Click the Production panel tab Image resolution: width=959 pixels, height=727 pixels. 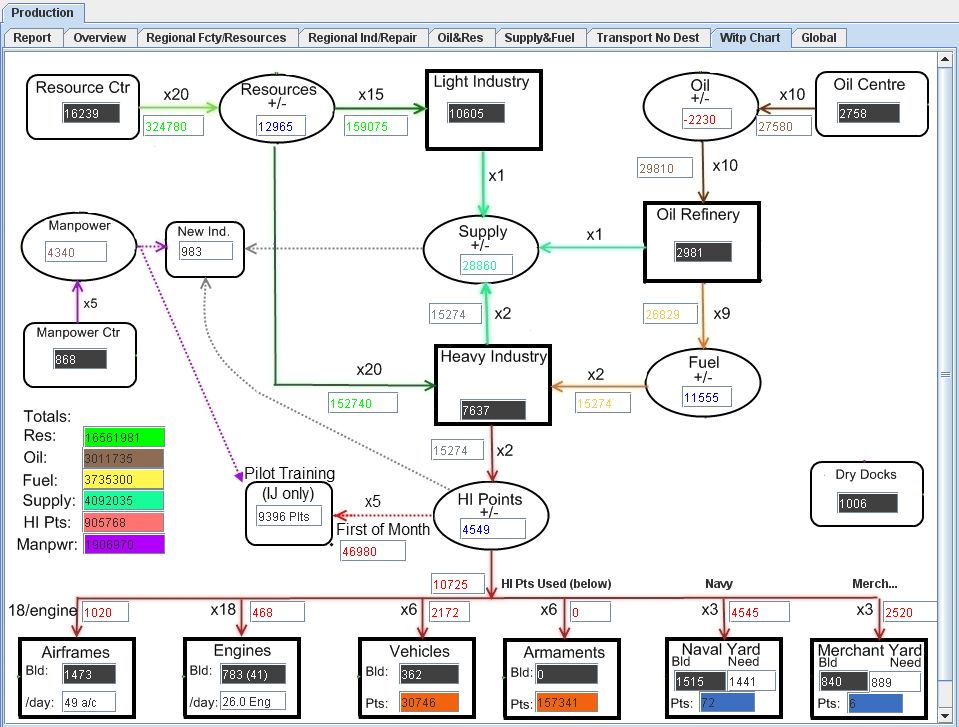42,12
